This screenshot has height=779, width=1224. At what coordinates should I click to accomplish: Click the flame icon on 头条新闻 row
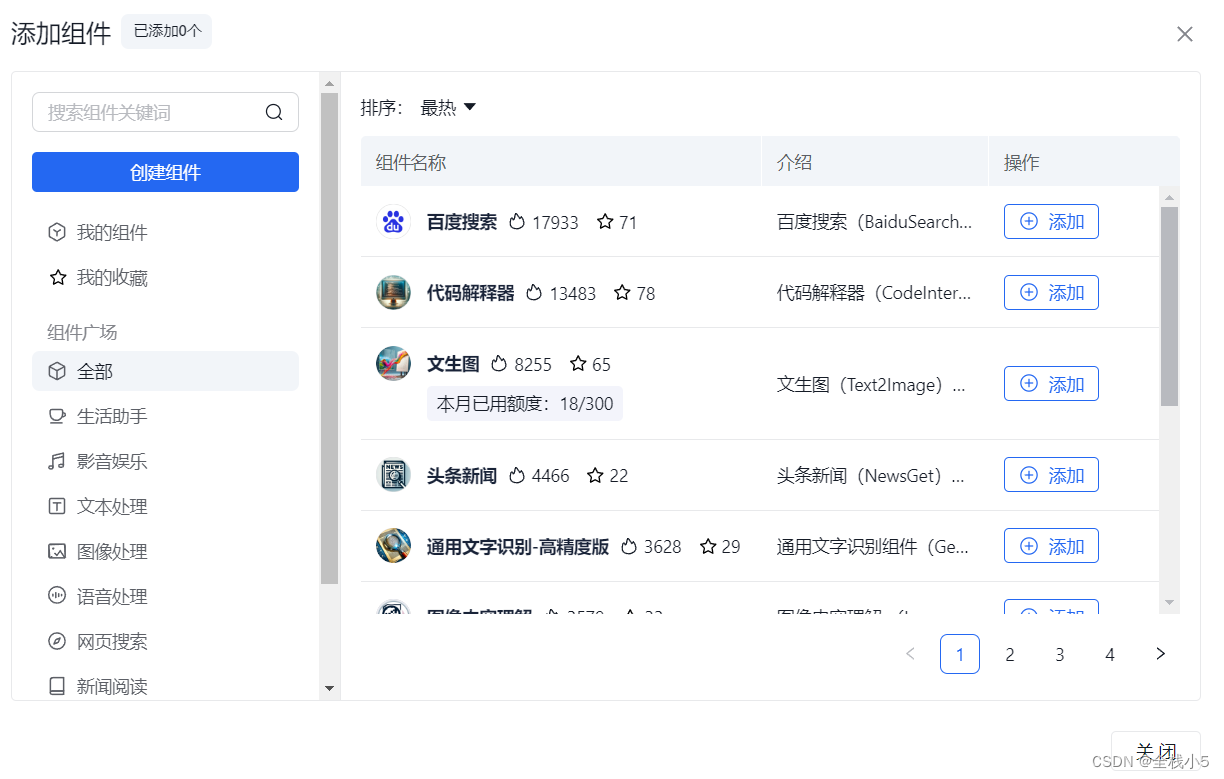click(x=517, y=475)
